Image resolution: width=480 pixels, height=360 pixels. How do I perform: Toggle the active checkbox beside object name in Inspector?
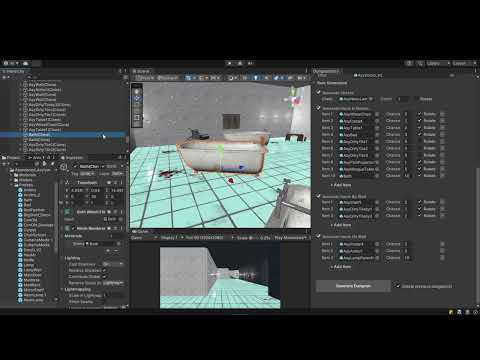coord(75,166)
